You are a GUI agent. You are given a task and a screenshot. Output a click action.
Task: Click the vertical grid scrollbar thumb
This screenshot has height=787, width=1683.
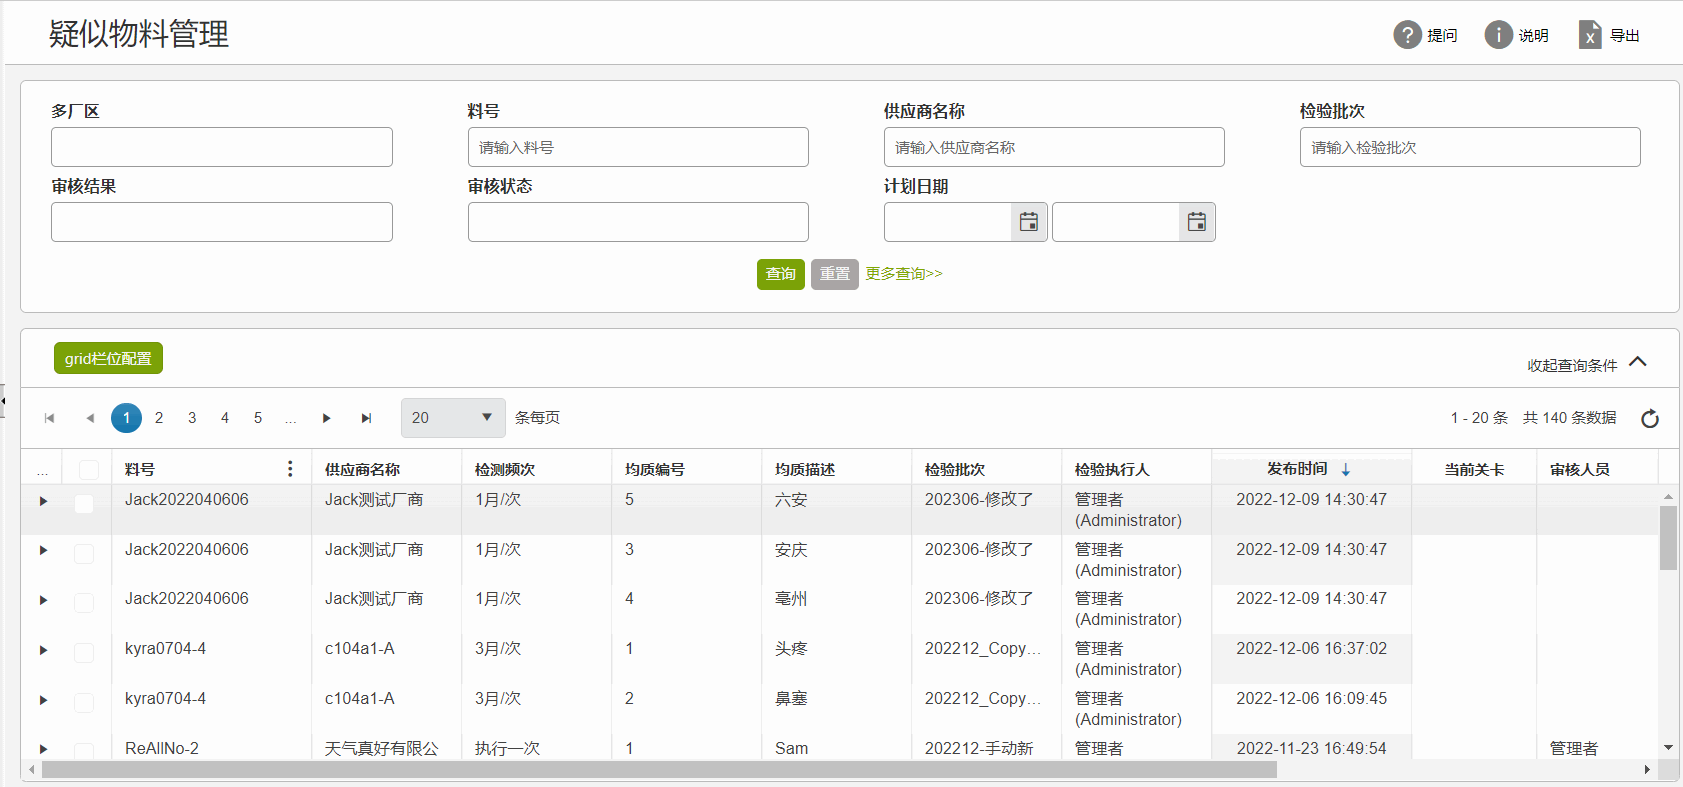pyautogui.click(x=1668, y=538)
